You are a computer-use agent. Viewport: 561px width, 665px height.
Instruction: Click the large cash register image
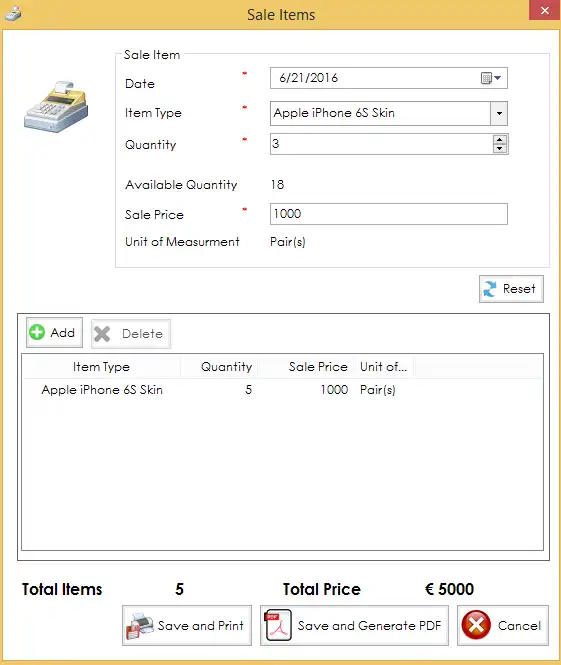56,106
